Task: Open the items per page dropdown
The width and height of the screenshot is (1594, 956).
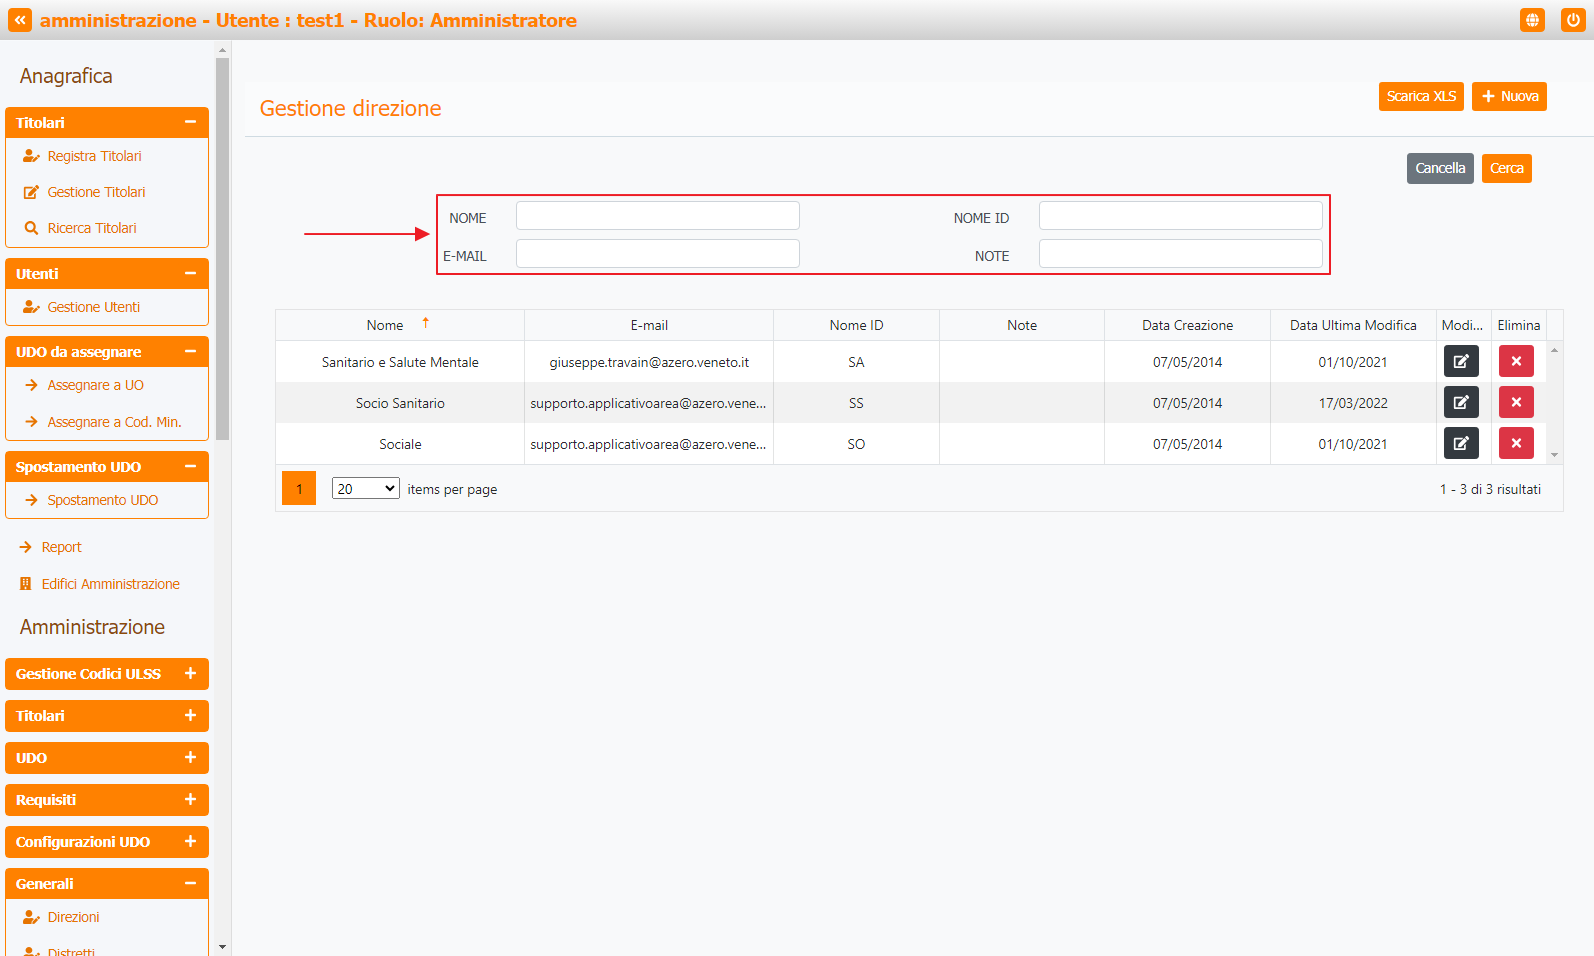Action: 365,489
